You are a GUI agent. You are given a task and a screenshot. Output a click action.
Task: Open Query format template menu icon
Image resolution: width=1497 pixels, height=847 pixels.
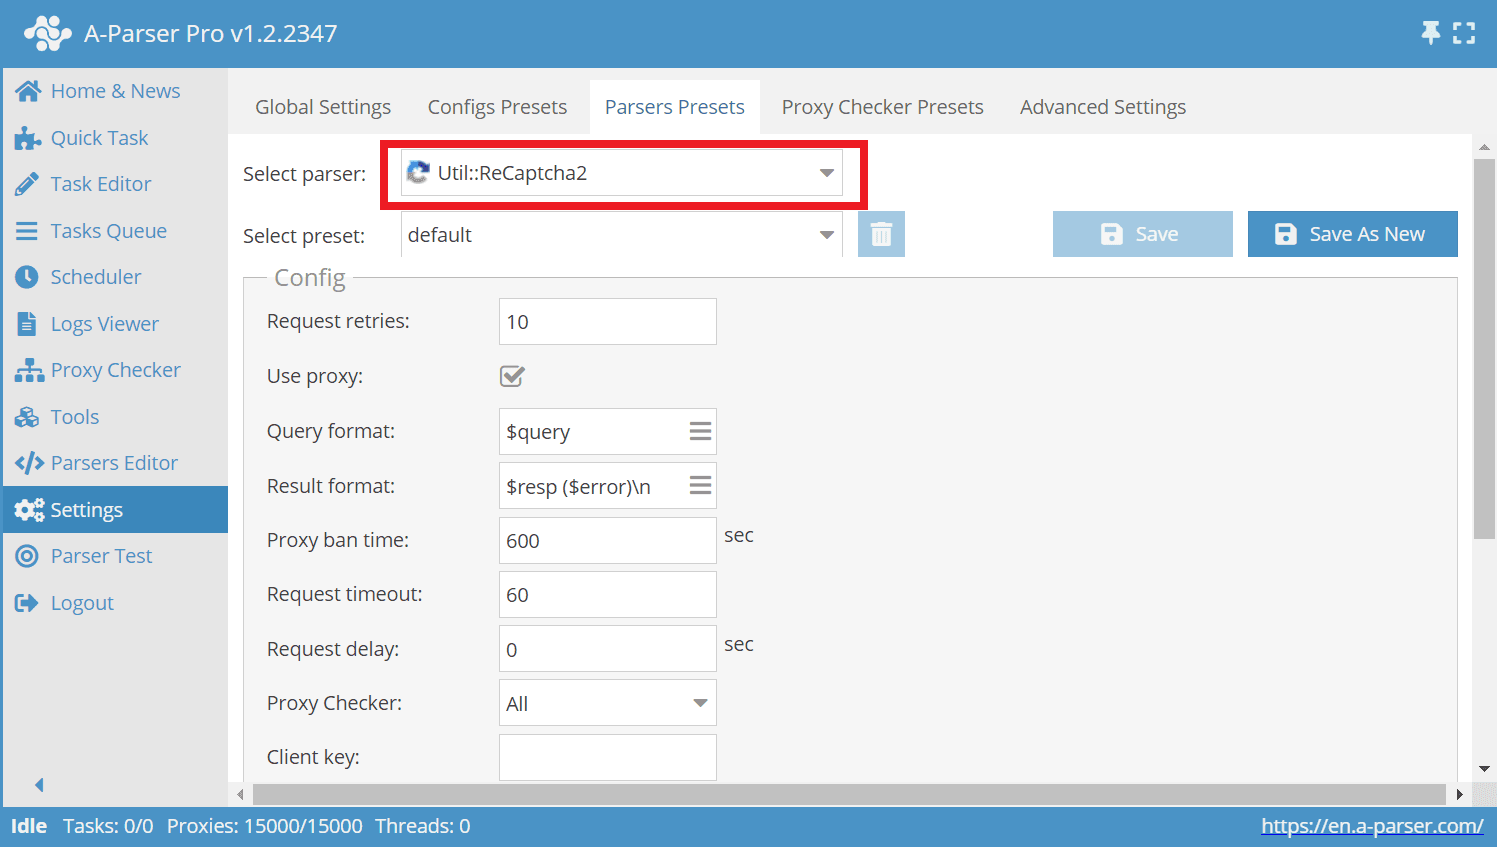pos(700,431)
